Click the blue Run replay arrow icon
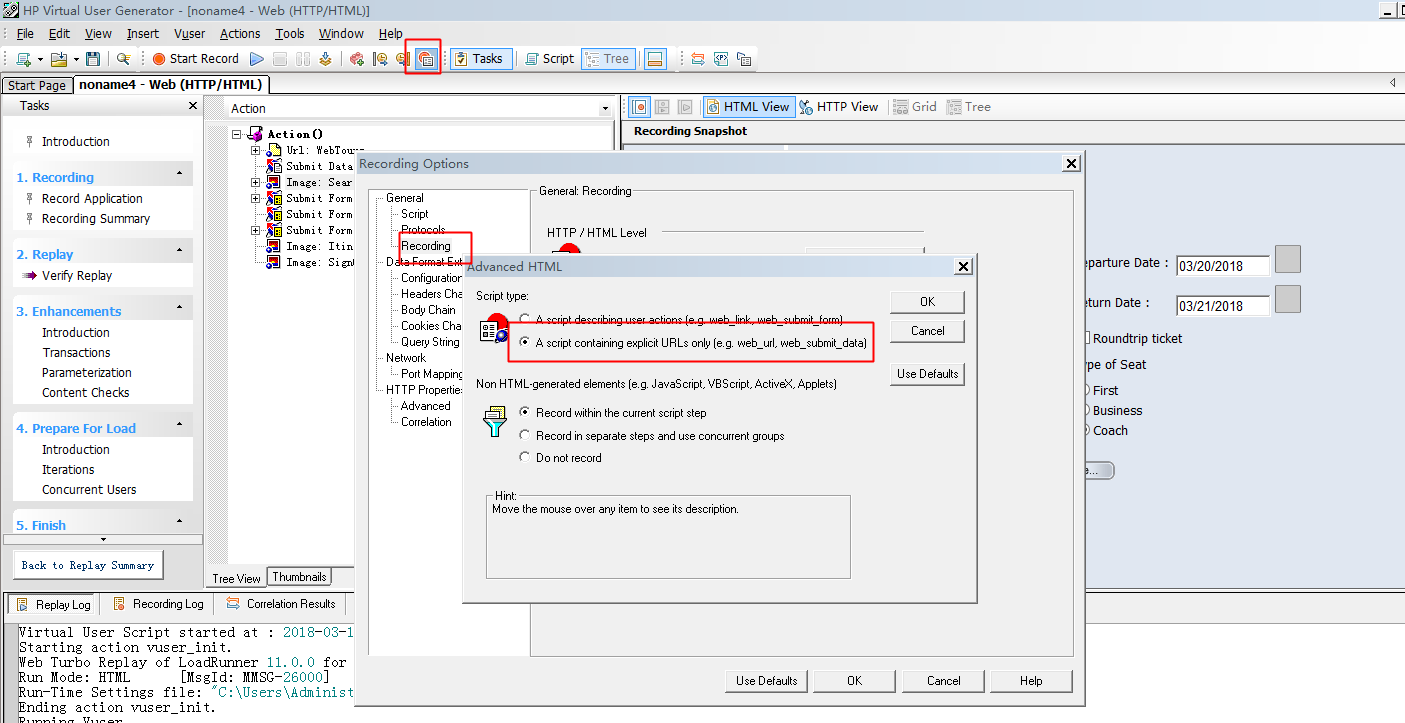The width and height of the screenshot is (1405, 723). [x=257, y=59]
